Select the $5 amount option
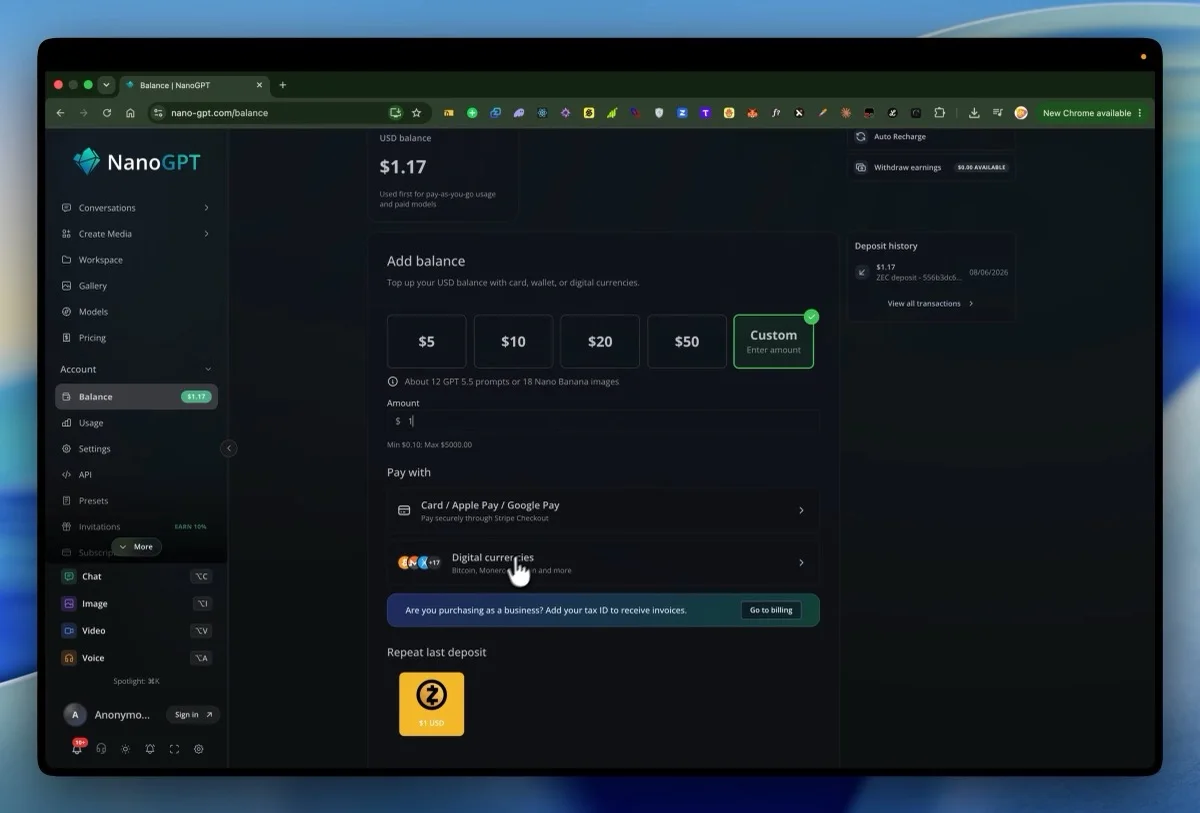Screen dimensions: 1200x813 (427, 342)
